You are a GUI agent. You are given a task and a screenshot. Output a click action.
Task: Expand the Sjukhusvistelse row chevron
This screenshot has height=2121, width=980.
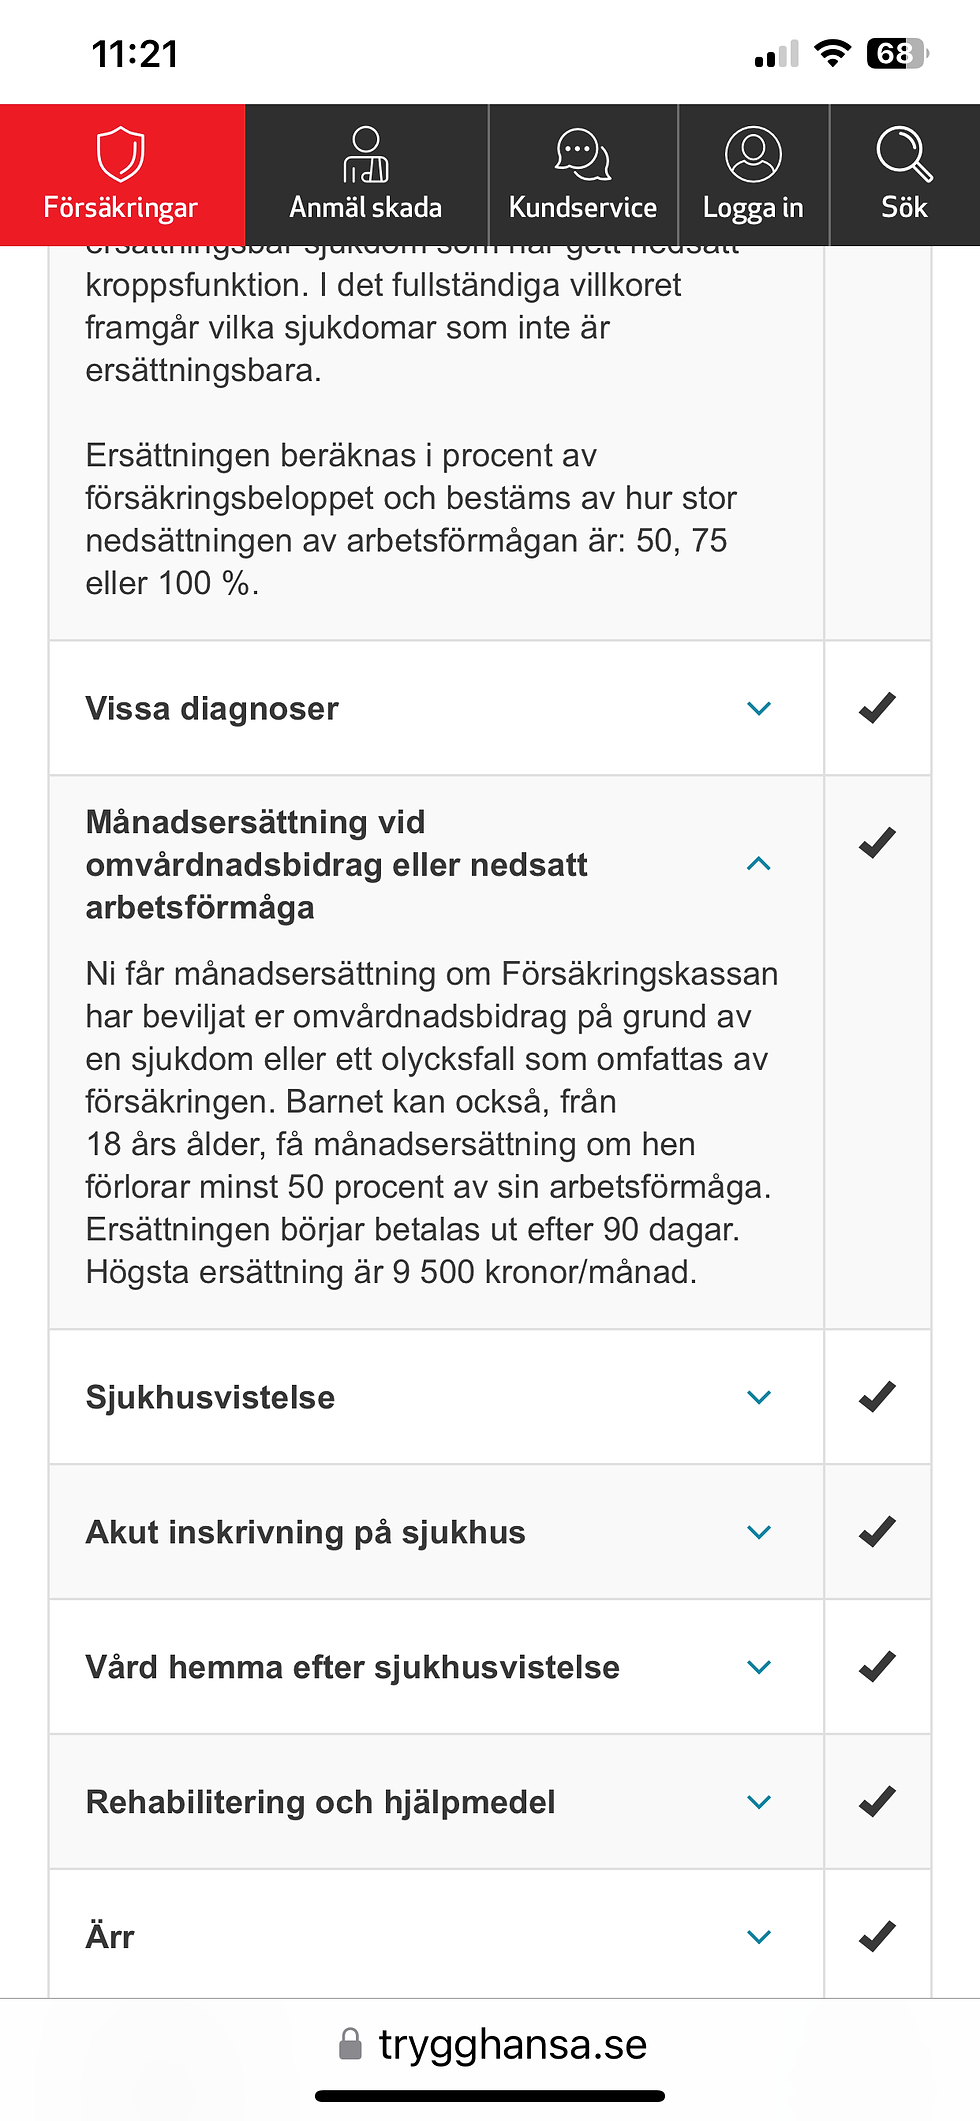point(759,1398)
